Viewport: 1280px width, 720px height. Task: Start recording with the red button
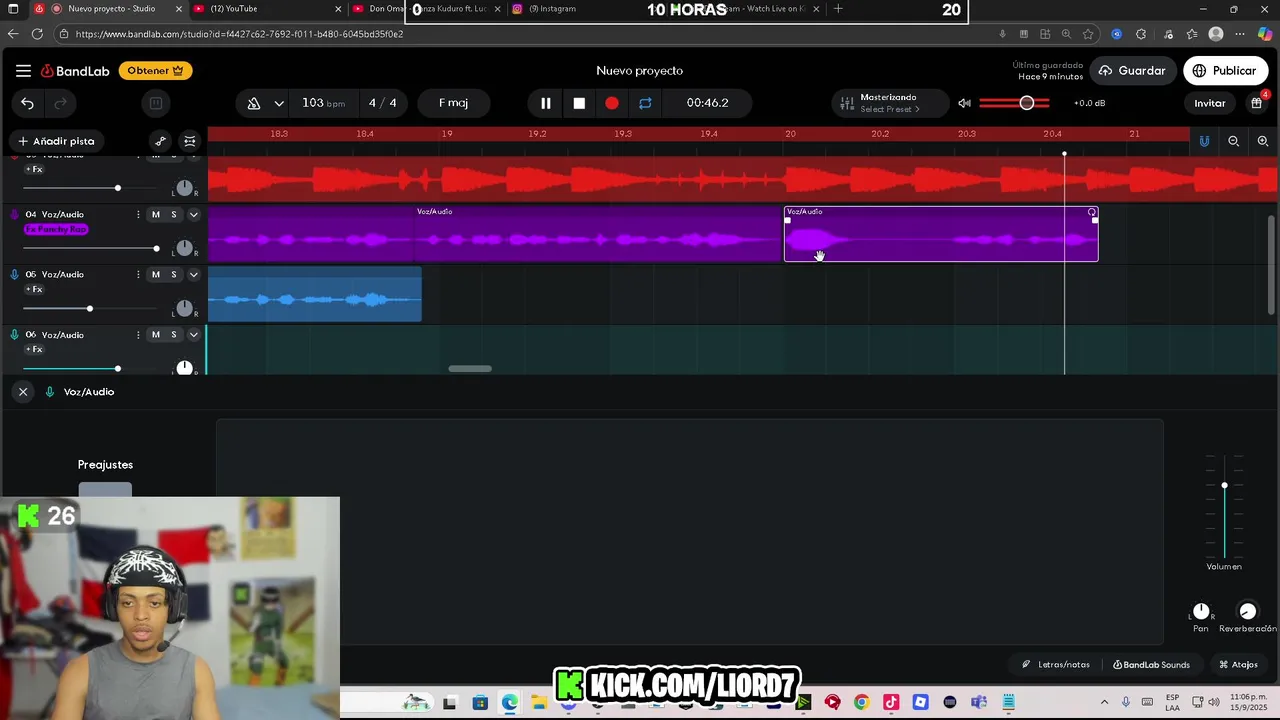pos(612,103)
